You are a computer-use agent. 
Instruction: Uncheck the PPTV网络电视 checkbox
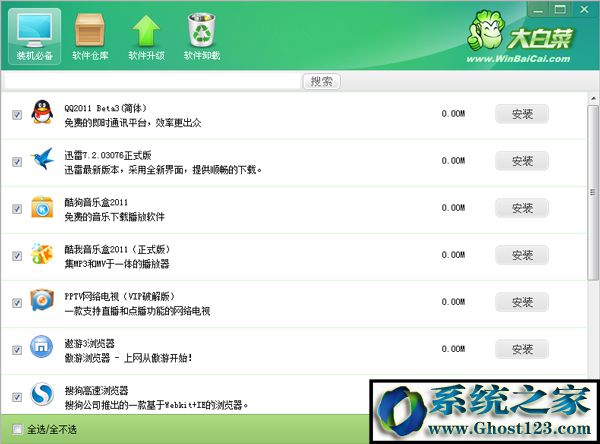tap(17, 303)
